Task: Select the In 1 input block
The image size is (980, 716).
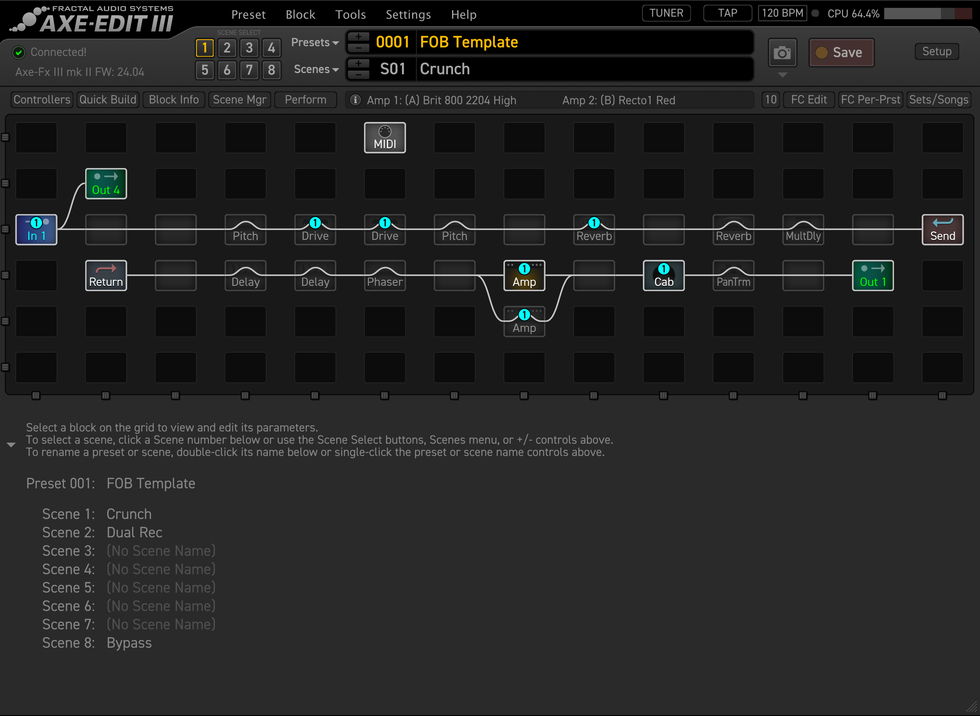Action: 36,230
